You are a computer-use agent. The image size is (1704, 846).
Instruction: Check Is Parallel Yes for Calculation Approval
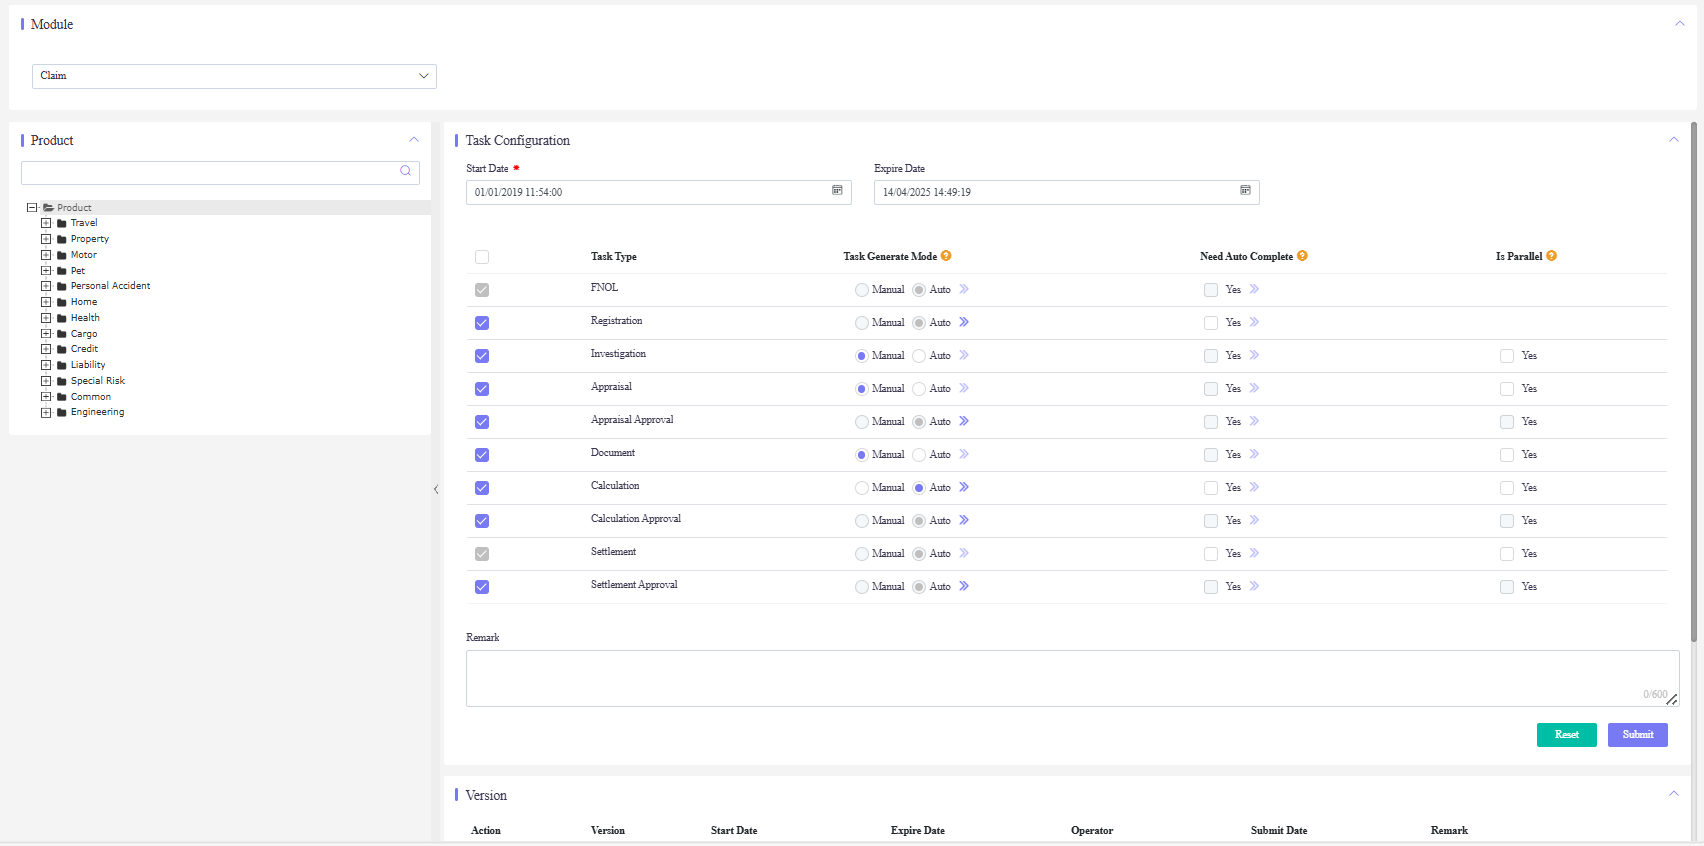[x=1507, y=521]
